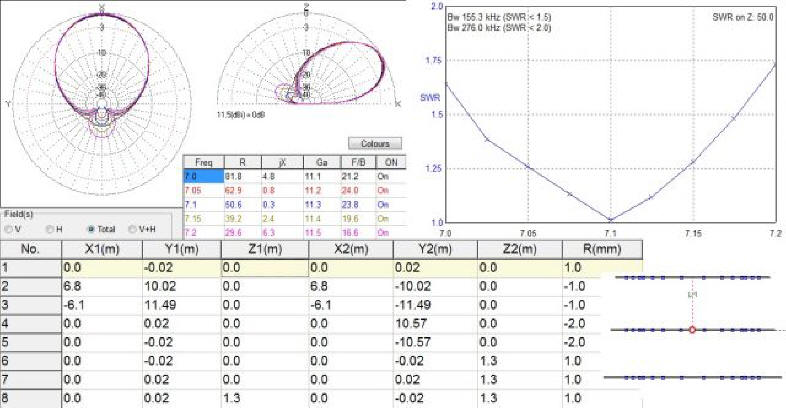Open the Colours button

375,143
